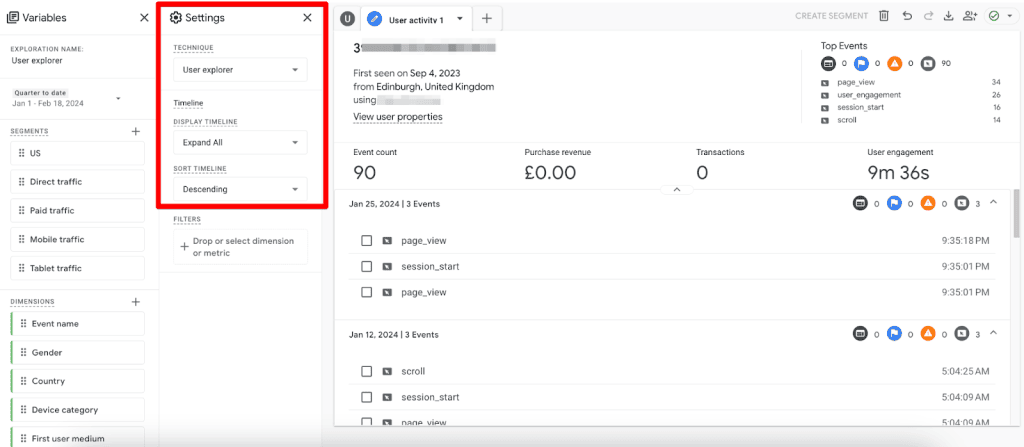Click the orange warning icon in Jan 25 header
Screen dimensions: 1024x447
[928, 204]
